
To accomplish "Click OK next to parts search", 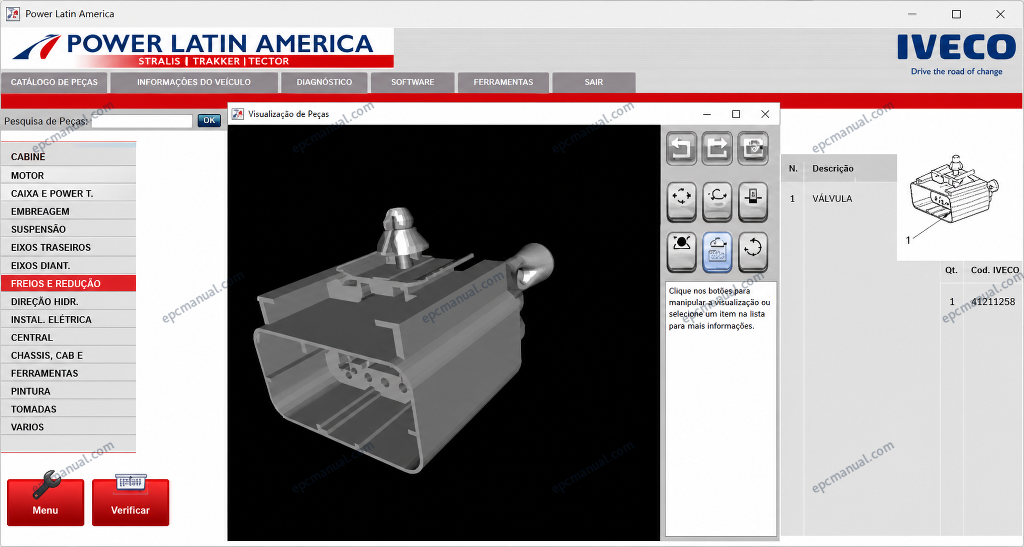I will coord(209,120).
